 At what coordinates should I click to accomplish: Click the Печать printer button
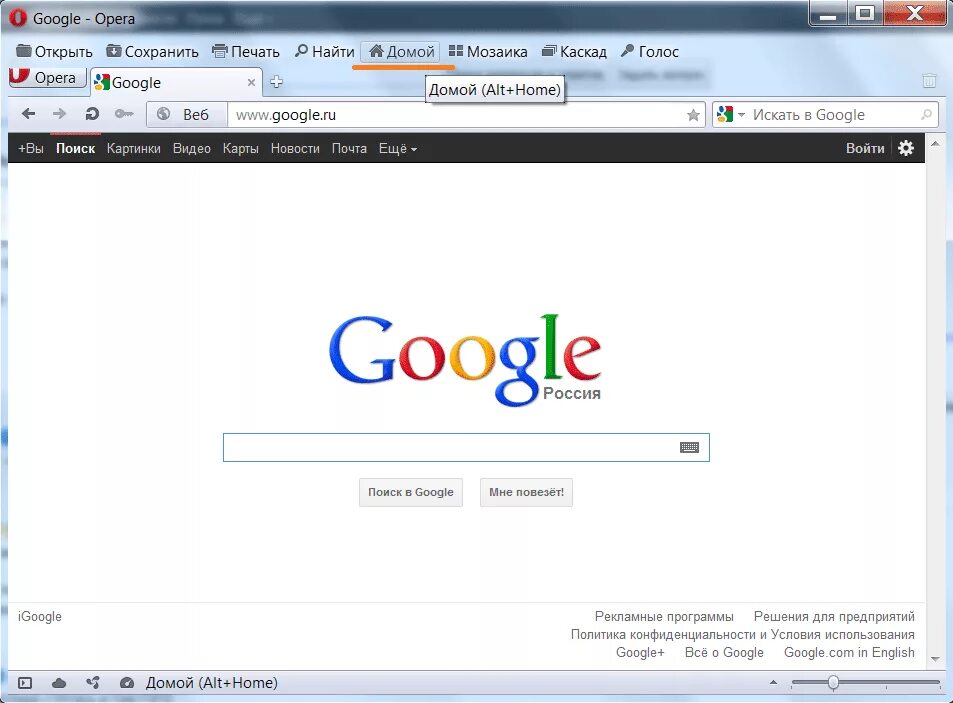(246, 52)
